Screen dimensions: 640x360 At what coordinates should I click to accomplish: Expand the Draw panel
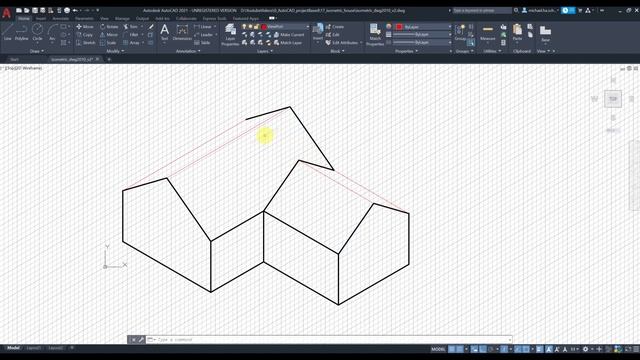[x=37, y=51]
